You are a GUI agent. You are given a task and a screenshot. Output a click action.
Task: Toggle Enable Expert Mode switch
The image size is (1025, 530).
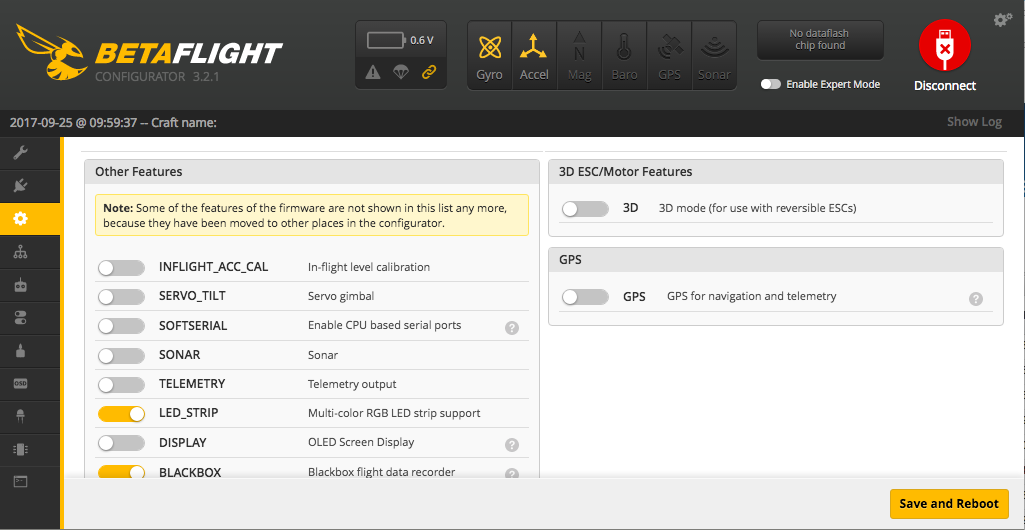tap(771, 84)
